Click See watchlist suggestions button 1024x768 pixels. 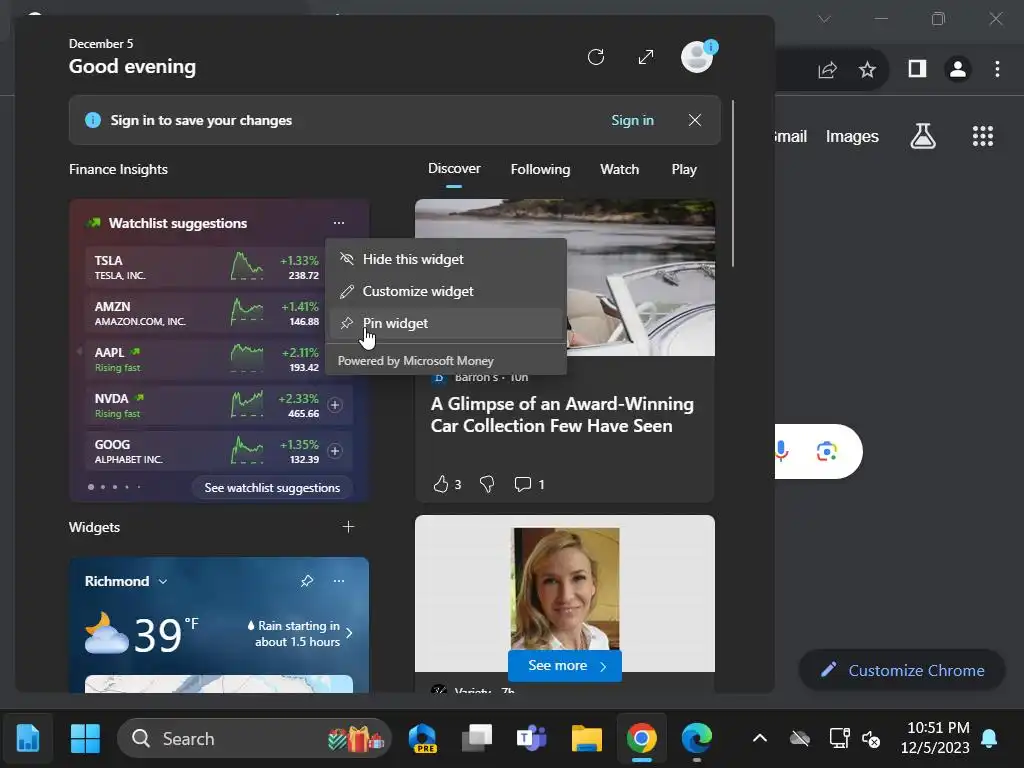tap(272, 488)
